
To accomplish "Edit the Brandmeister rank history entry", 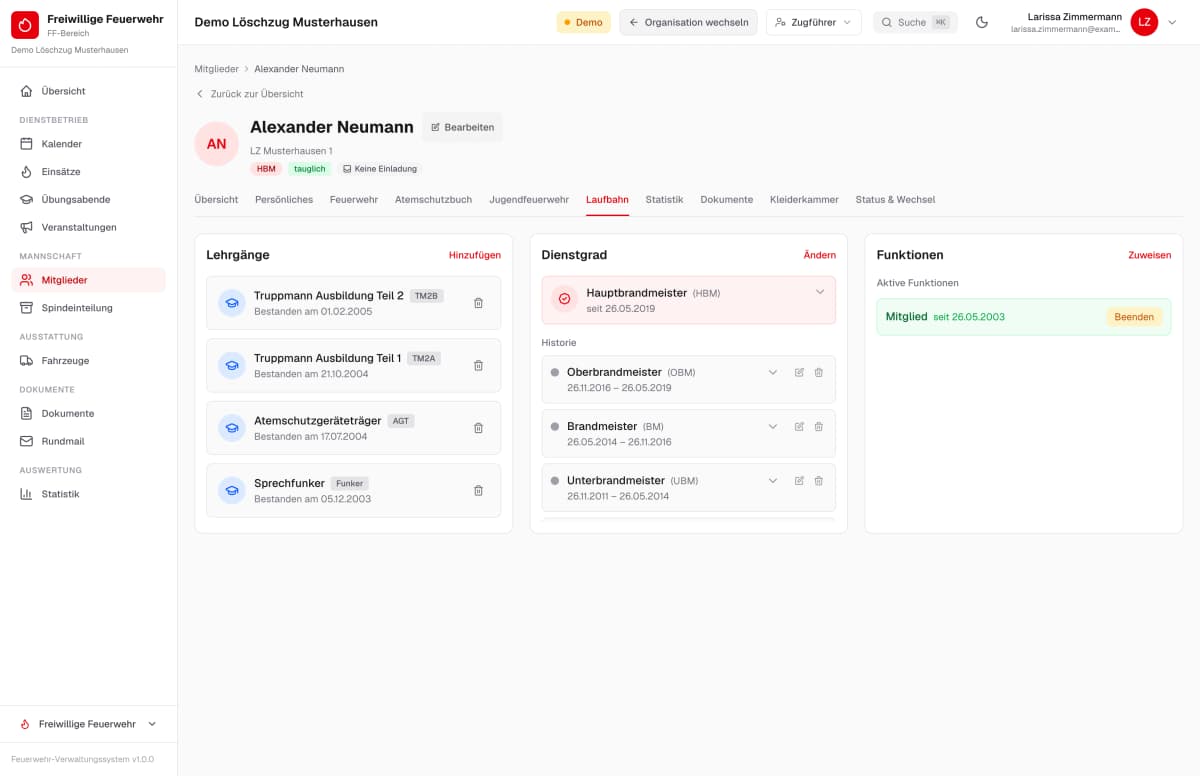I will (x=799, y=426).
